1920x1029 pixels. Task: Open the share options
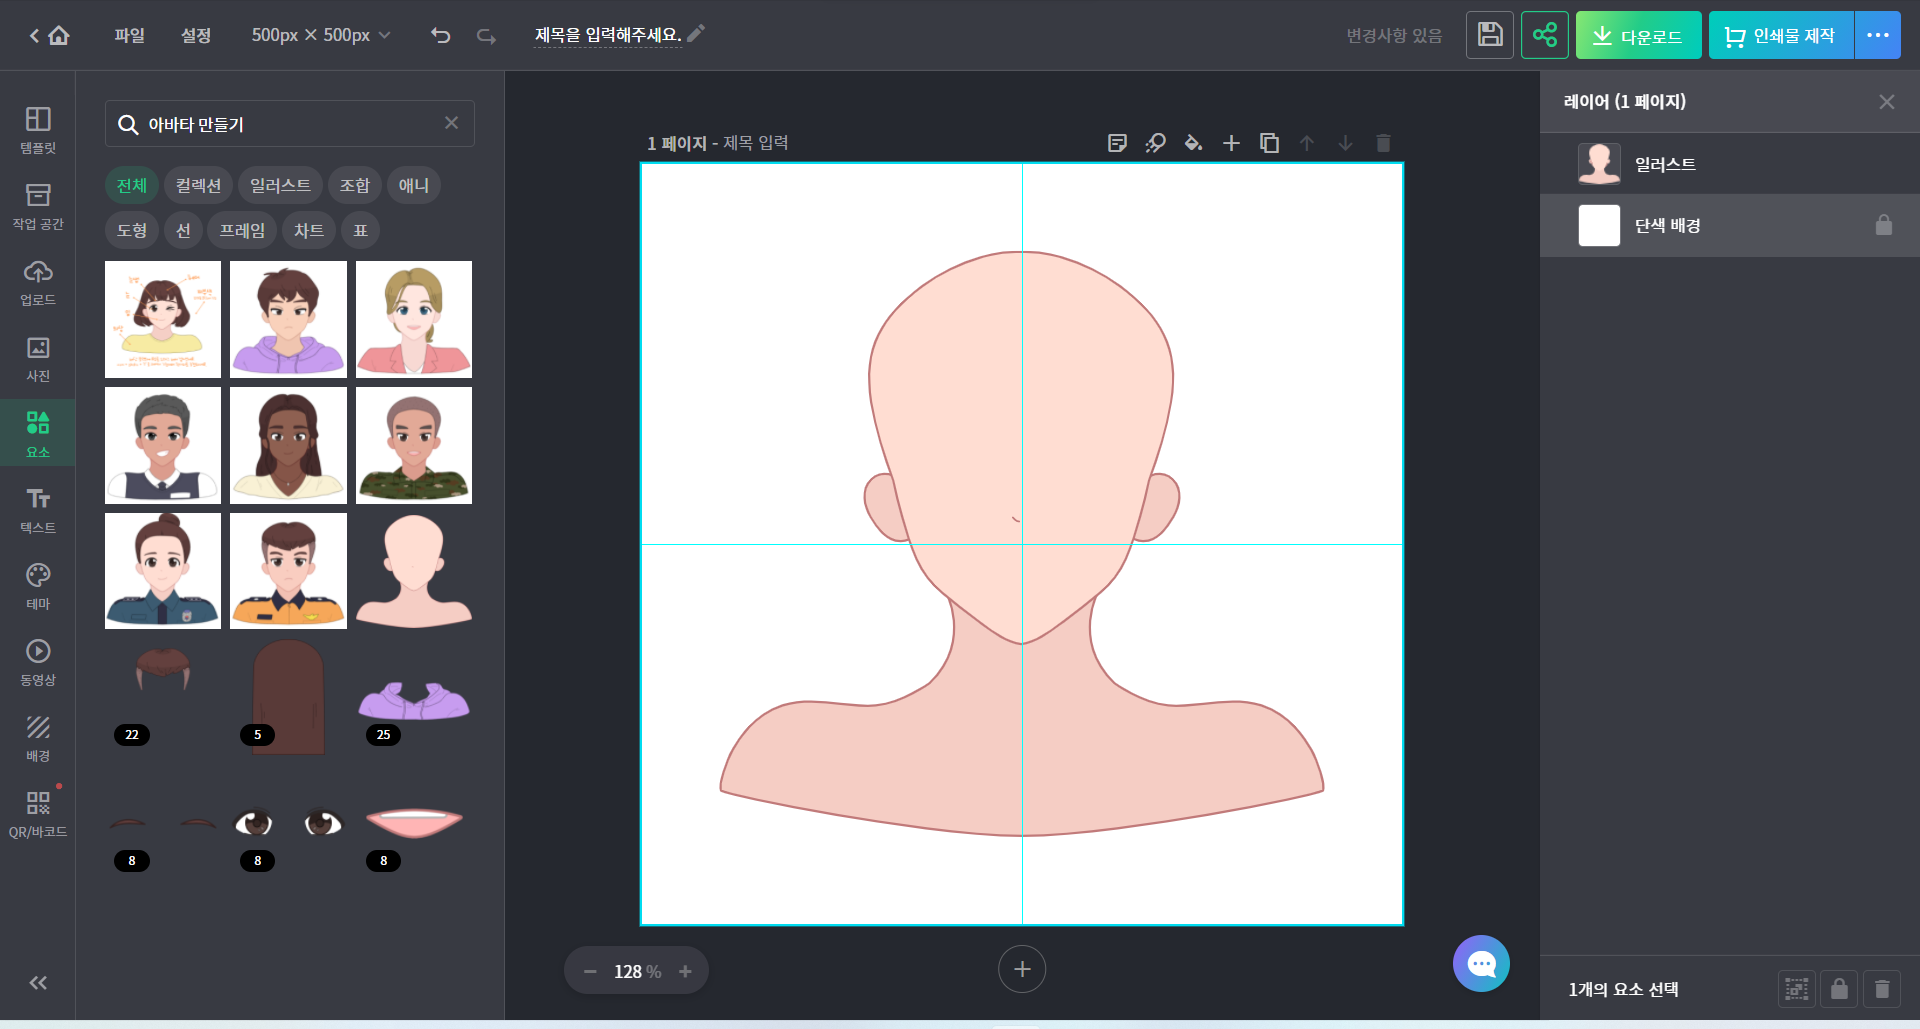1545,35
